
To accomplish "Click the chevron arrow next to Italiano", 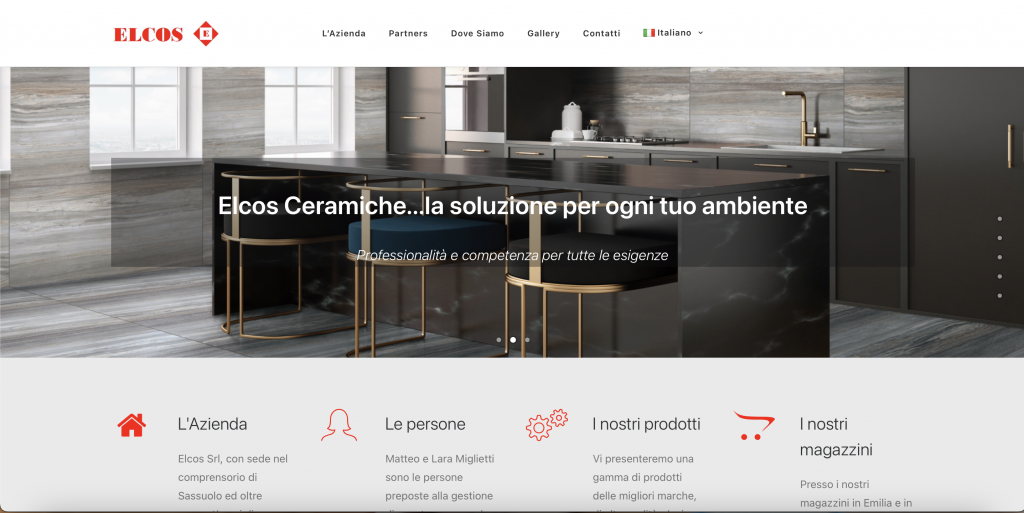I will [701, 33].
